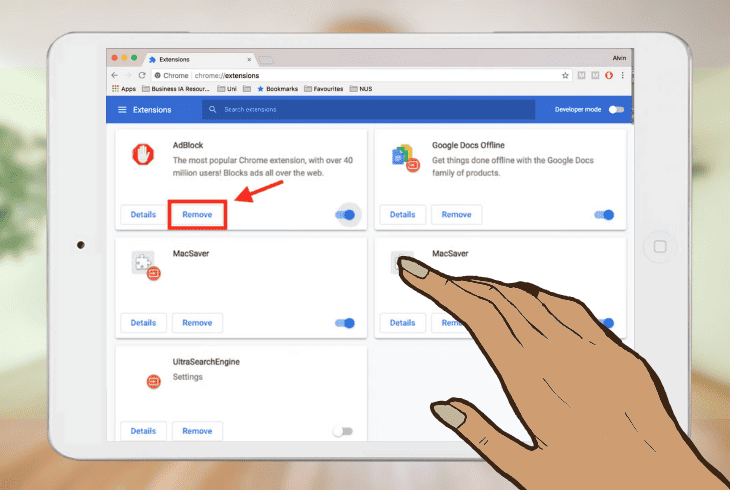
Task: Open the Chrome three-dot menu
Action: pyautogui.click(x=622, y=75)
